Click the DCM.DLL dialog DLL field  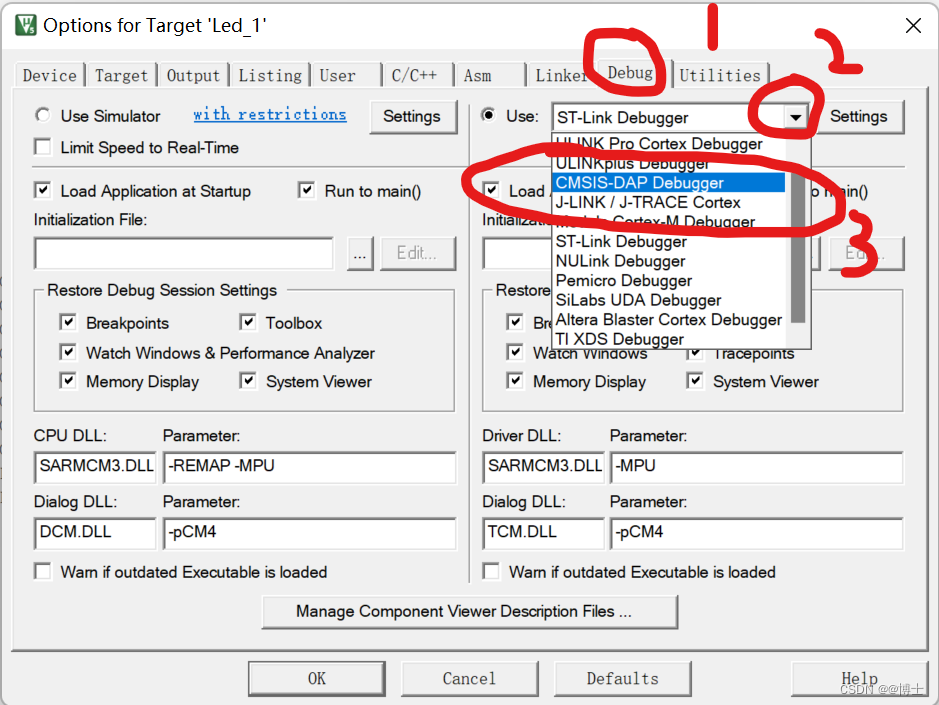pos(95,532)
